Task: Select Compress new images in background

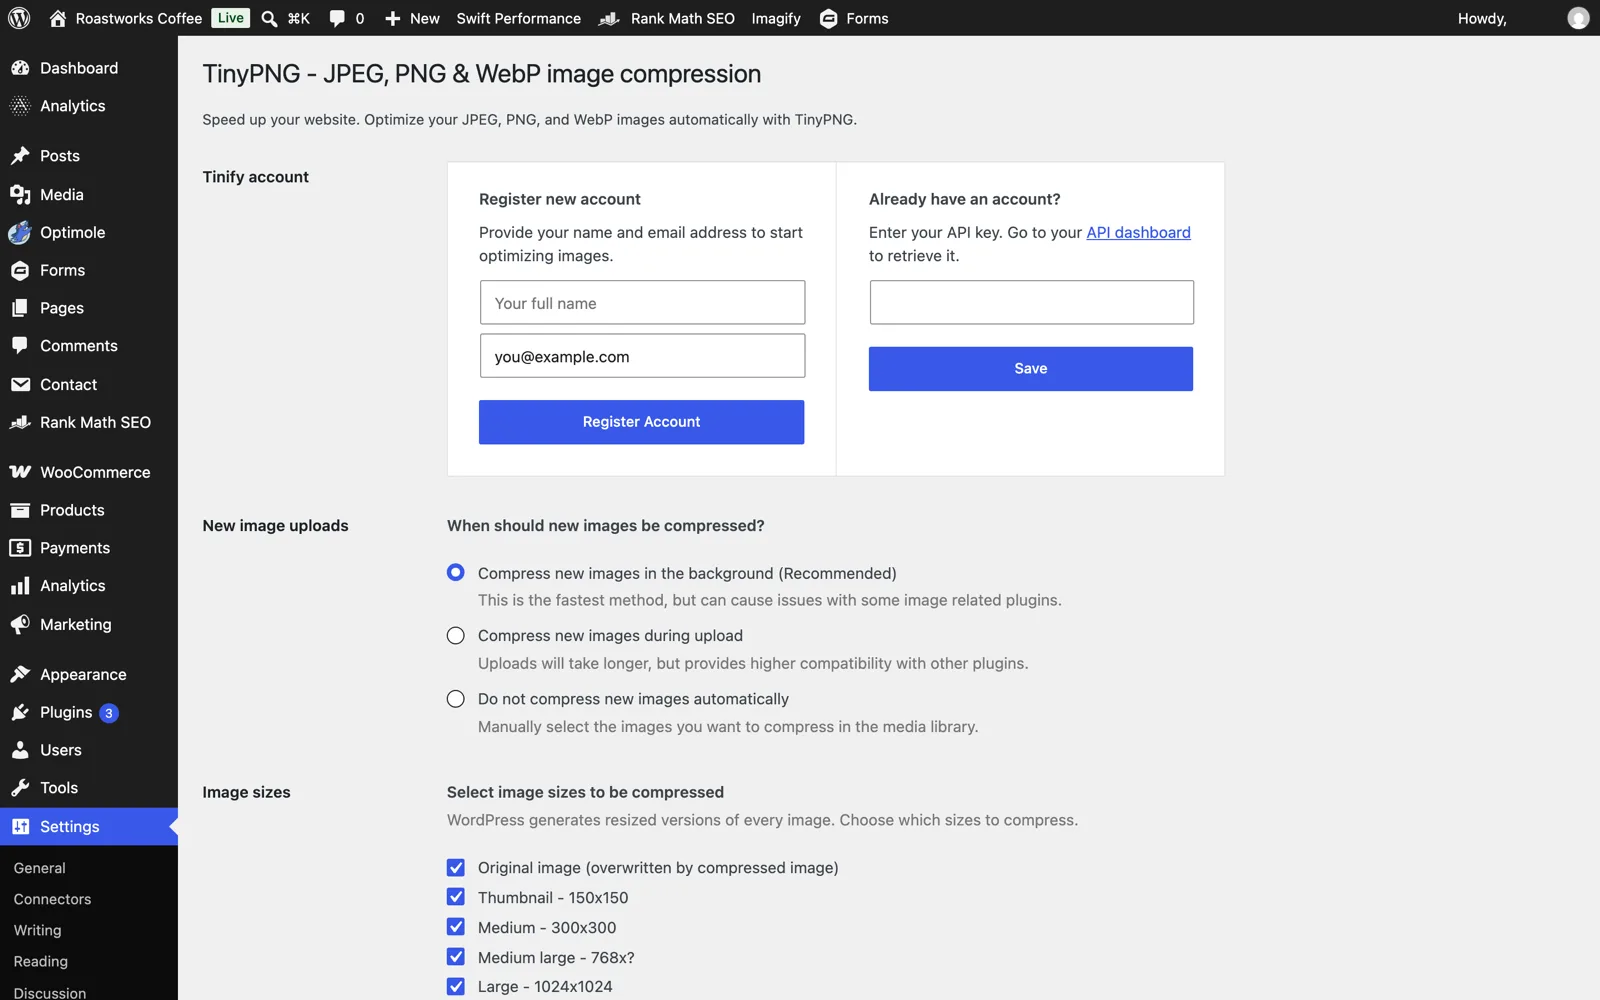Action: coord(456,572)
